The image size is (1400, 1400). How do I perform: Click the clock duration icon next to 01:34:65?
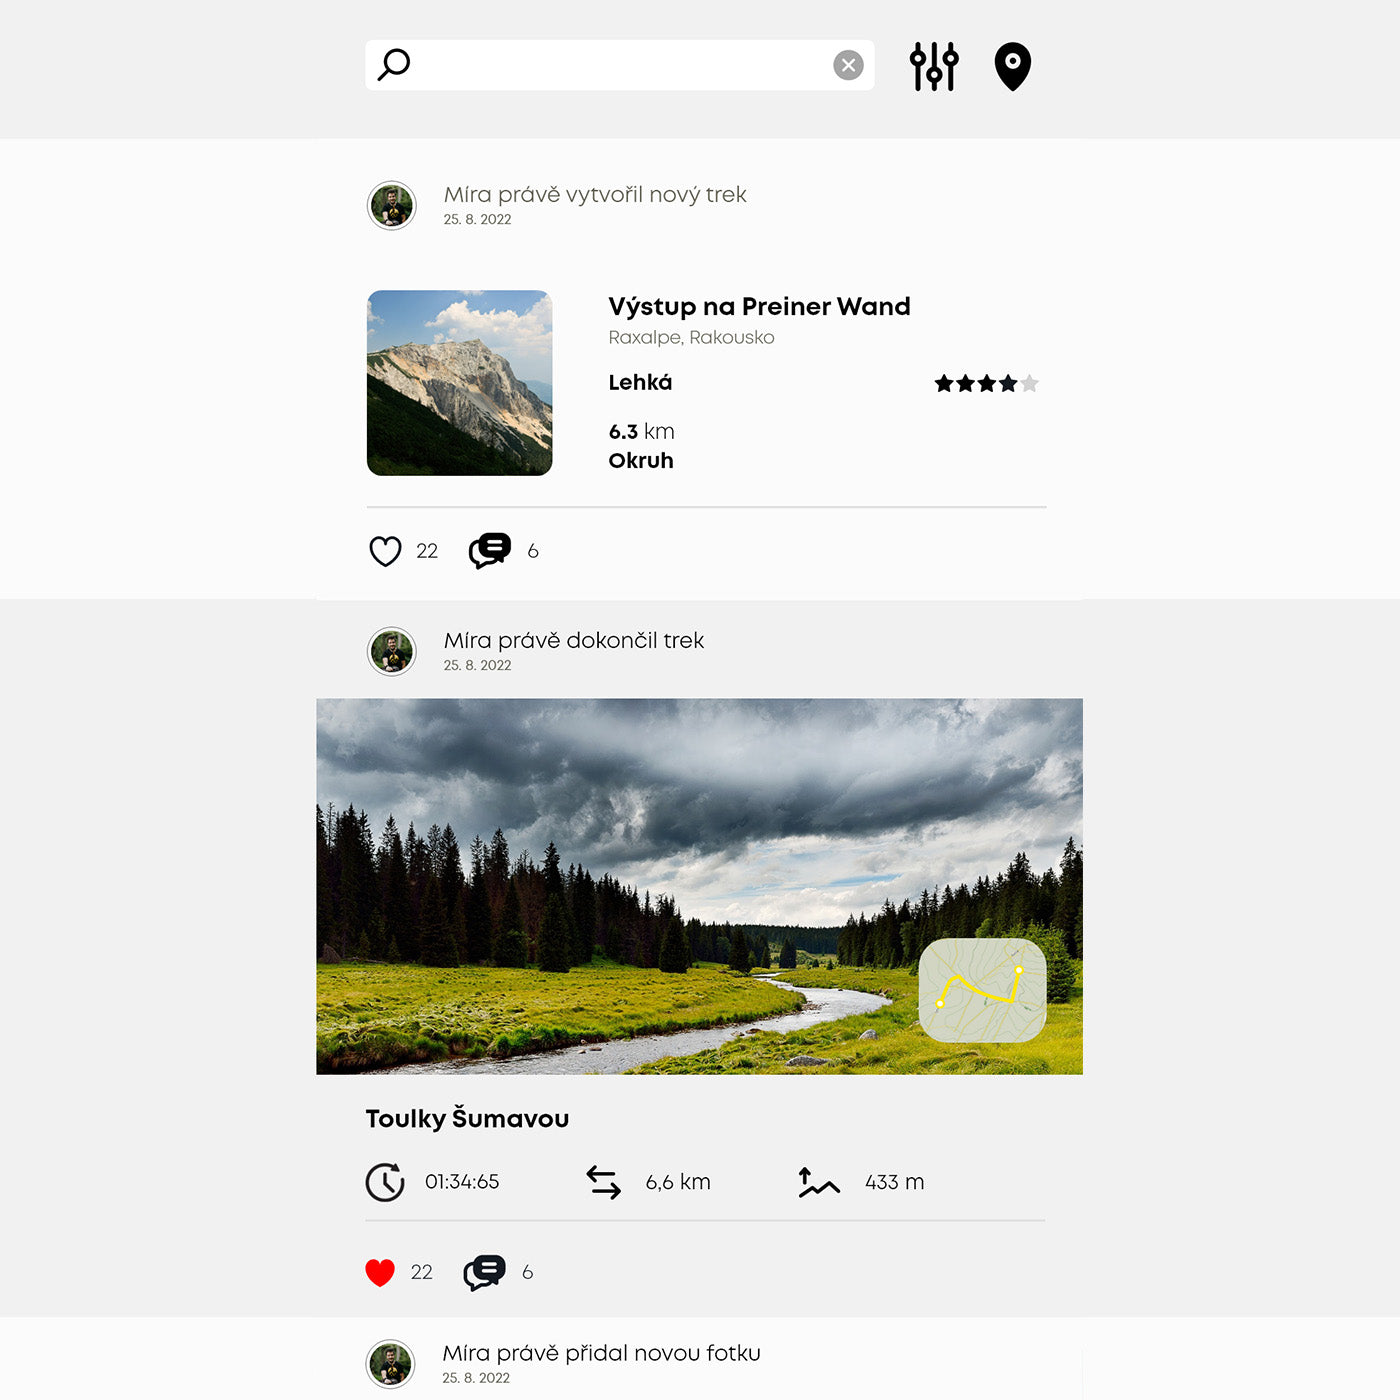(x=385, y=1182)
